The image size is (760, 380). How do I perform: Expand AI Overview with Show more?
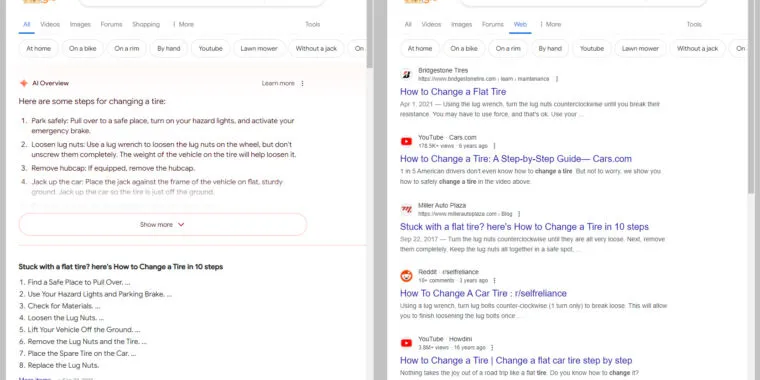pos(162,224)
